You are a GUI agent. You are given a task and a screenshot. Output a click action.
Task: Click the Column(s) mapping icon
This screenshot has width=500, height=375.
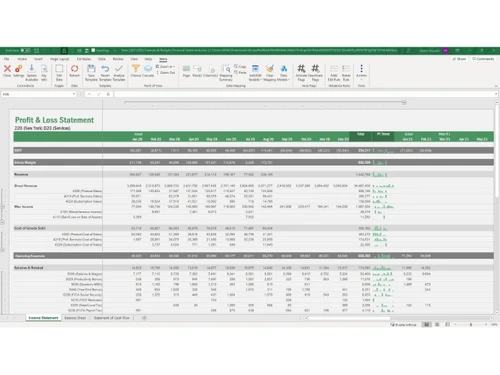click(x=211, y=69)
